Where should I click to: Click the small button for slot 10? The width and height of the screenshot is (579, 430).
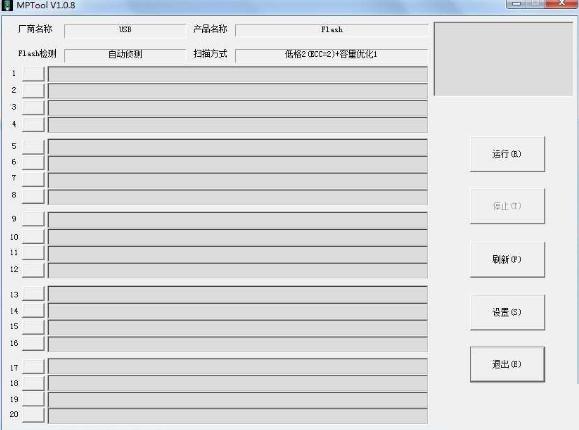[33, 236]
